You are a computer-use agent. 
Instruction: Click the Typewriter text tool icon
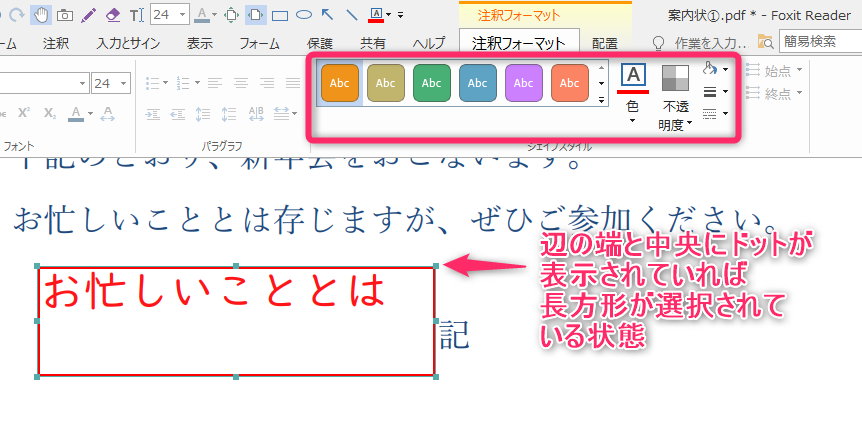click(x=137, y=15)
